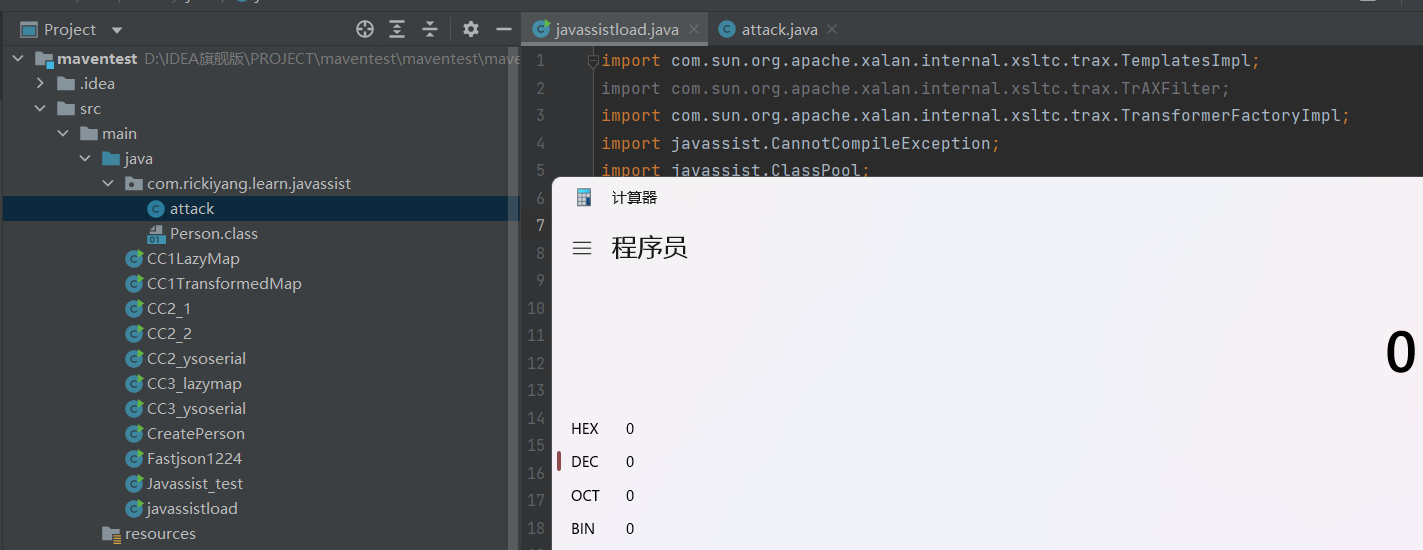The width and height of the screenshot is (1423, 550).
Task: Click the Person.class file icon
Action: pyautogui.click(x=156, y=234)
